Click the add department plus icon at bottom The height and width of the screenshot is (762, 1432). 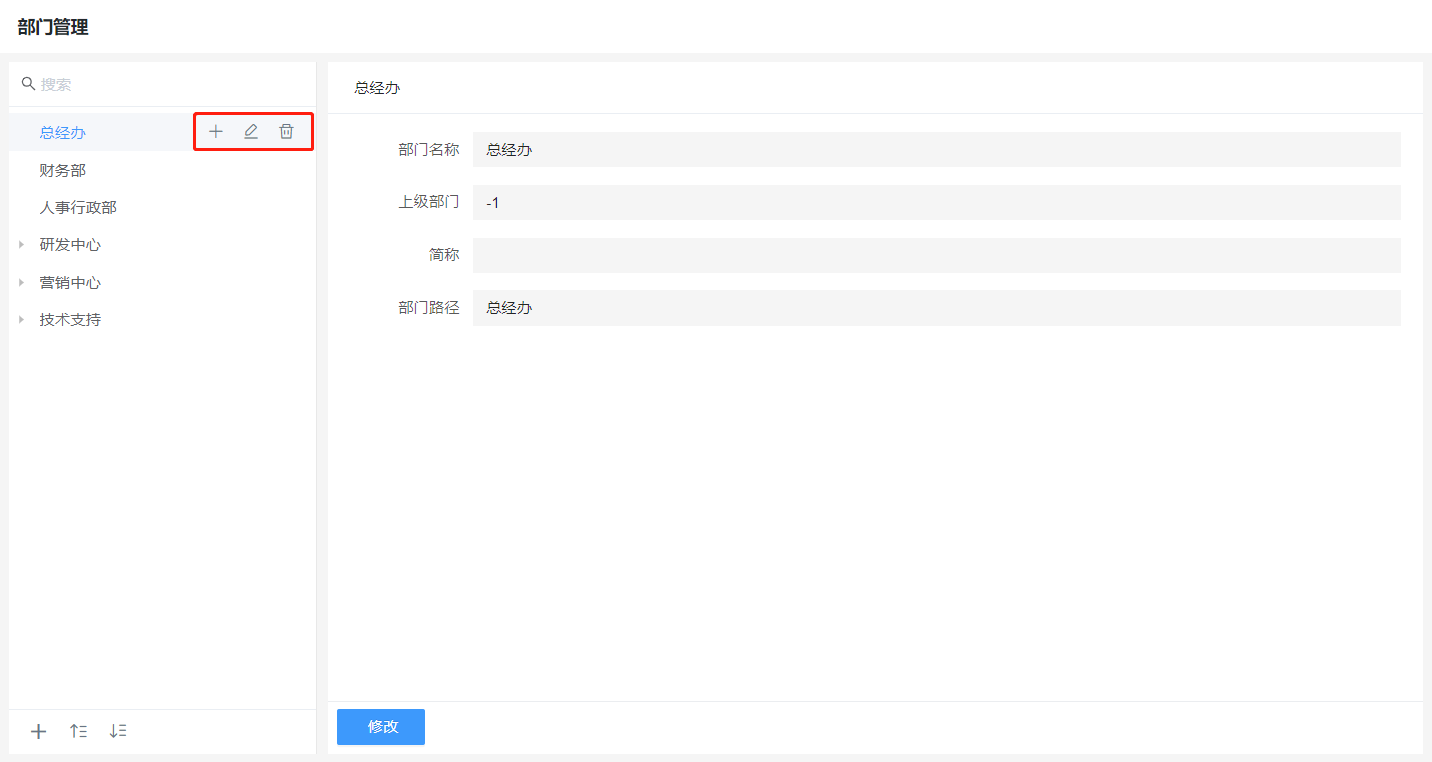point(38,731)
